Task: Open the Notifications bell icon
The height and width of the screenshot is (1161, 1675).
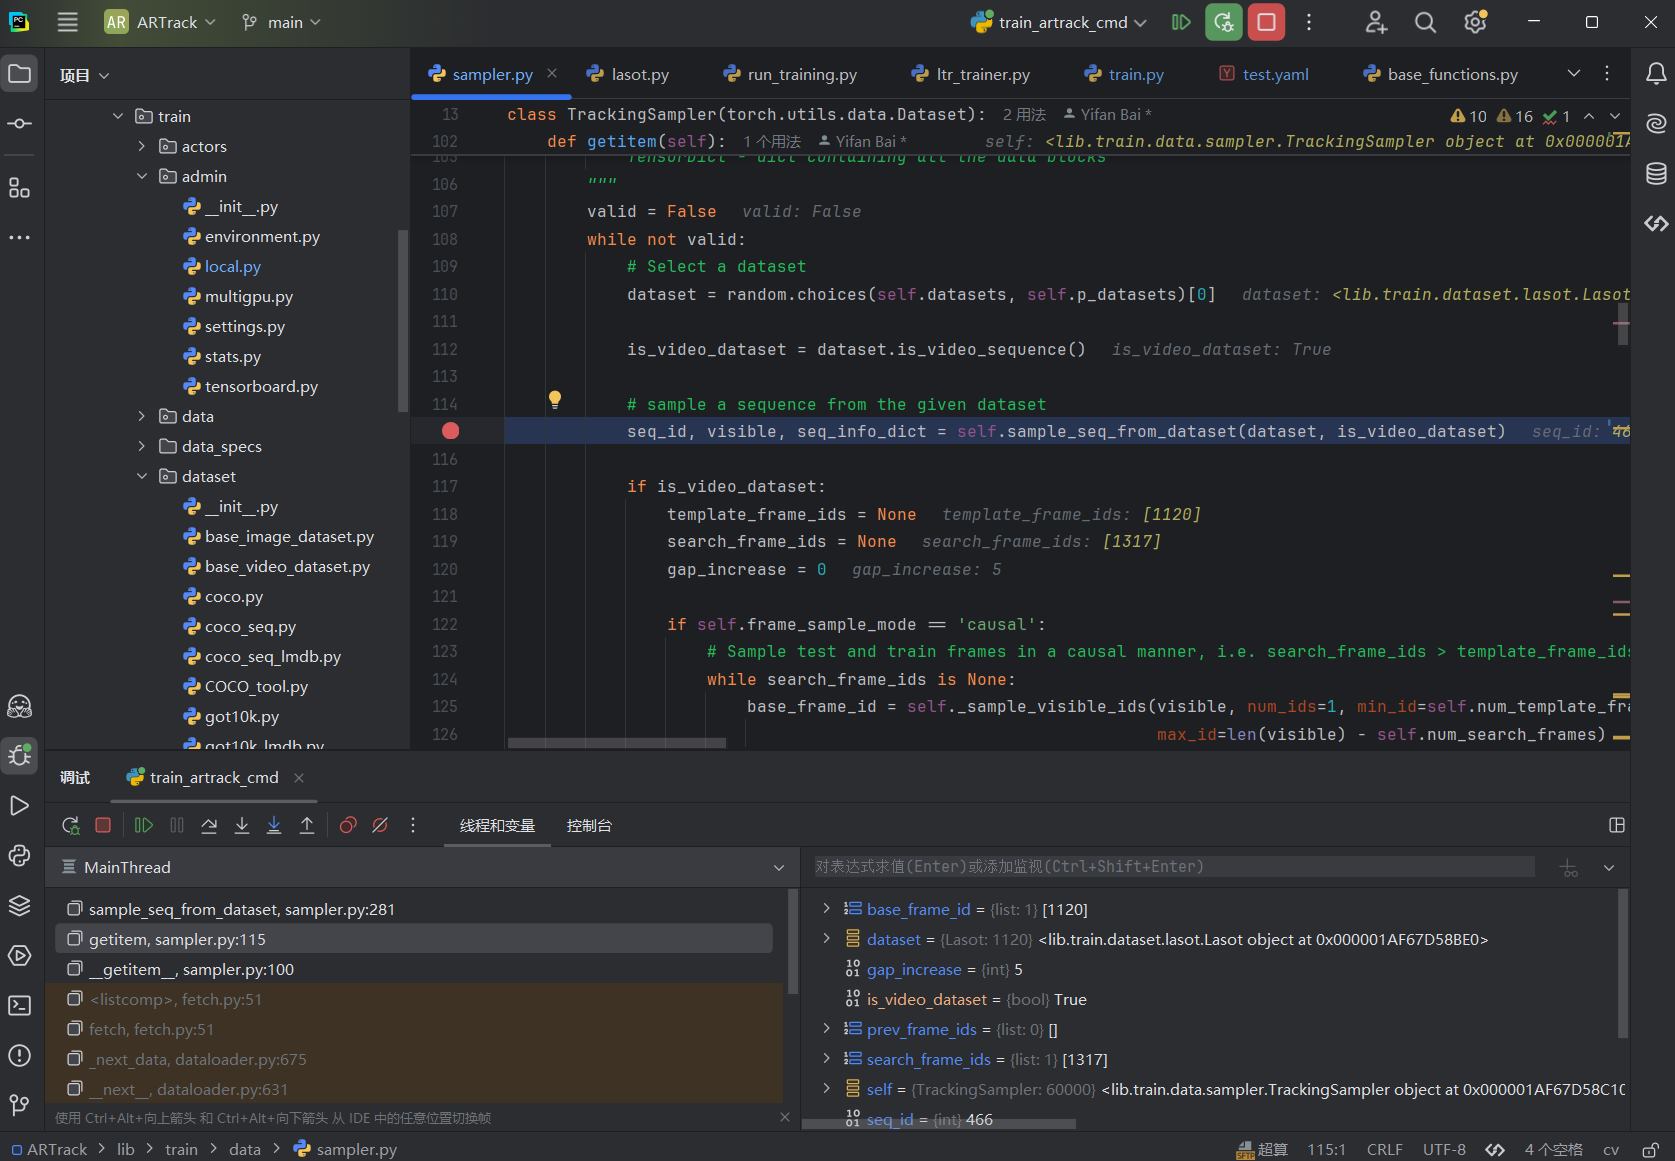Action: pyautogui.click(x=1656, y=74)
